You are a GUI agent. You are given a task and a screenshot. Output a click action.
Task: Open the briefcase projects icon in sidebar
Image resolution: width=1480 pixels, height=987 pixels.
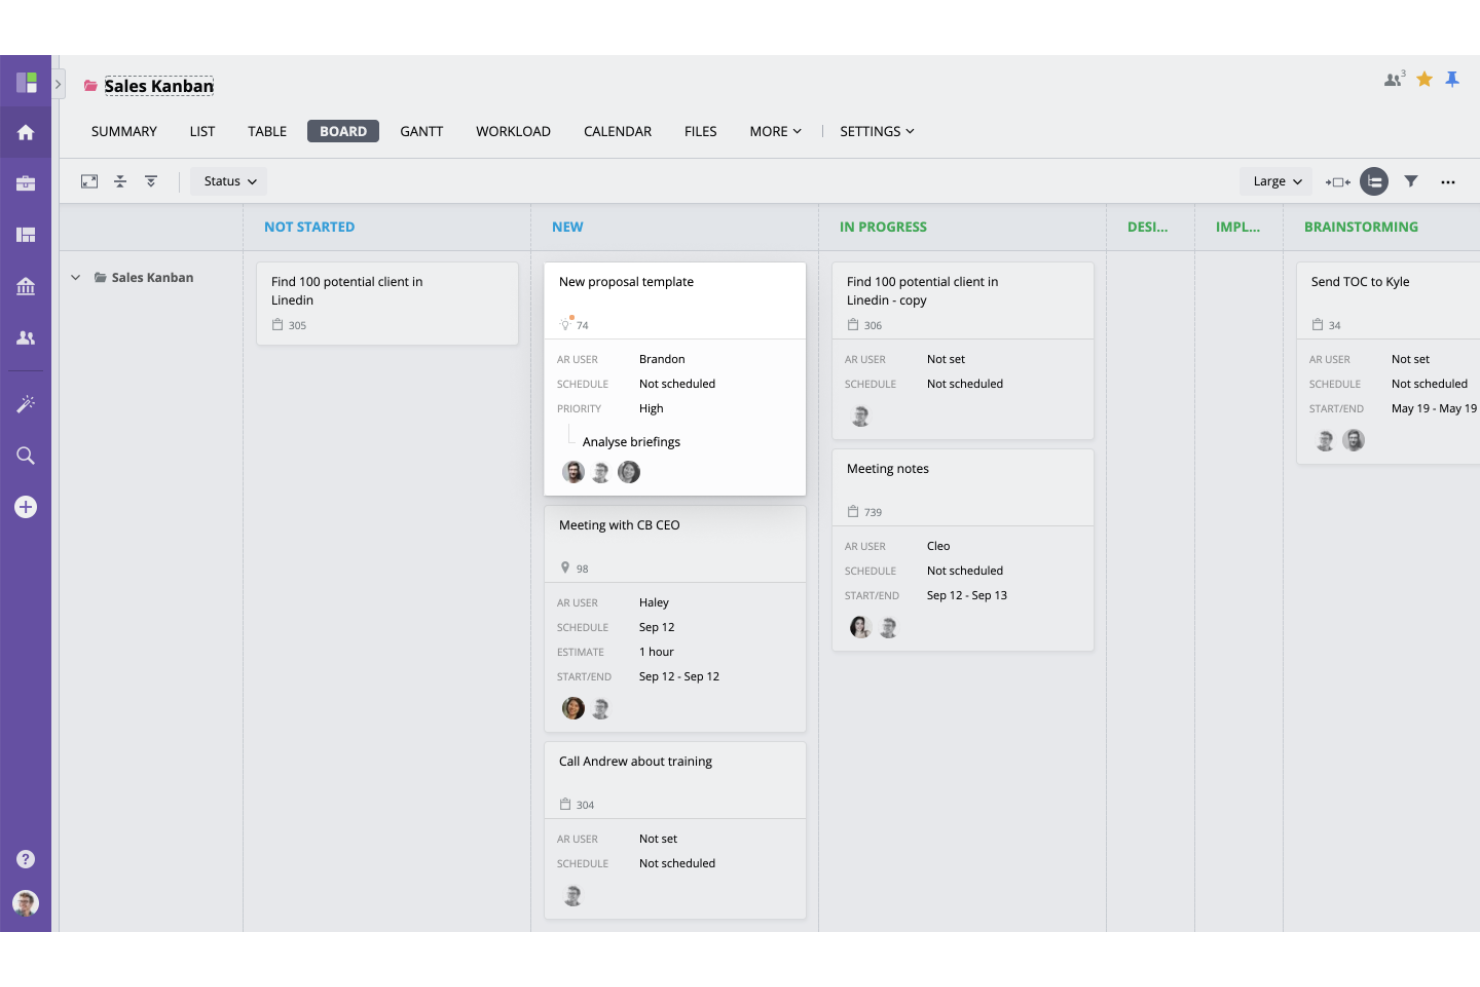tap(26, 184)
